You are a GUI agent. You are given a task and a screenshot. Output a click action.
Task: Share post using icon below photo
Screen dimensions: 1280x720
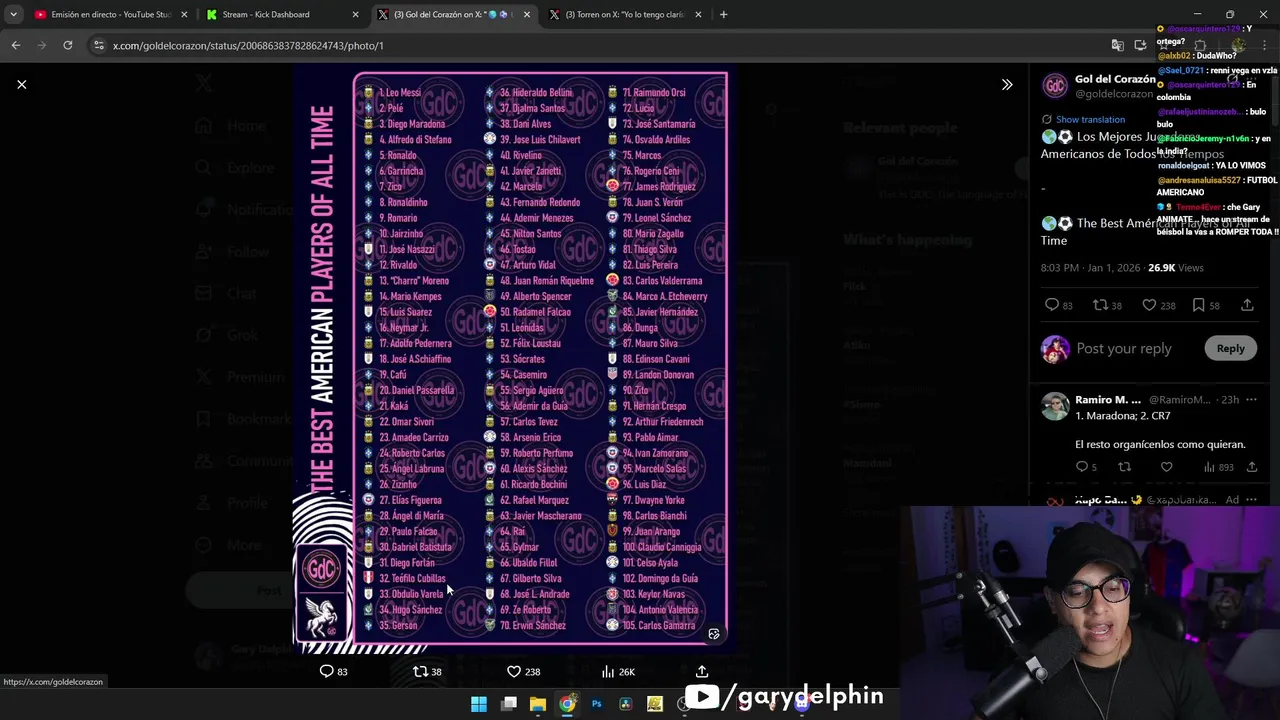[702, 671]
